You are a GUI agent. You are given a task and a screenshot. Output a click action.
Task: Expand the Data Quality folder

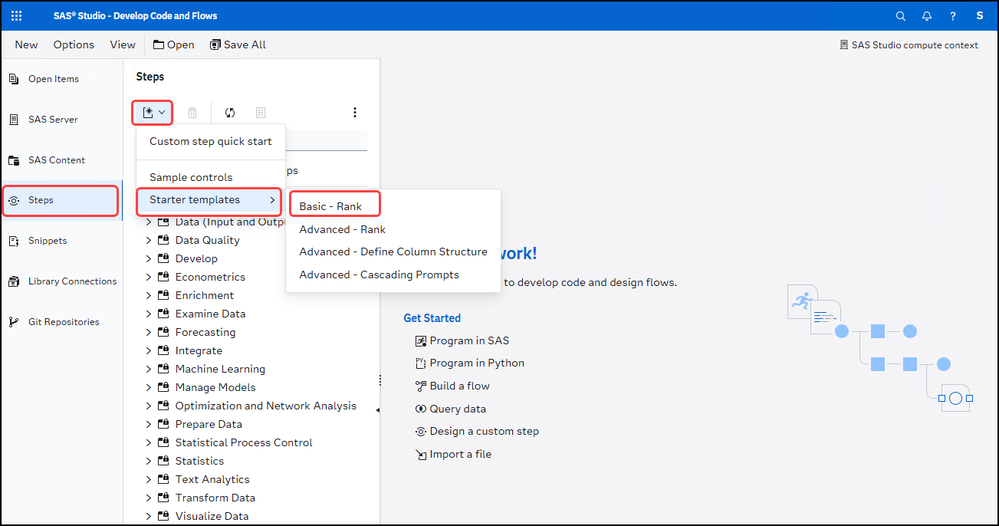(148, 240)
